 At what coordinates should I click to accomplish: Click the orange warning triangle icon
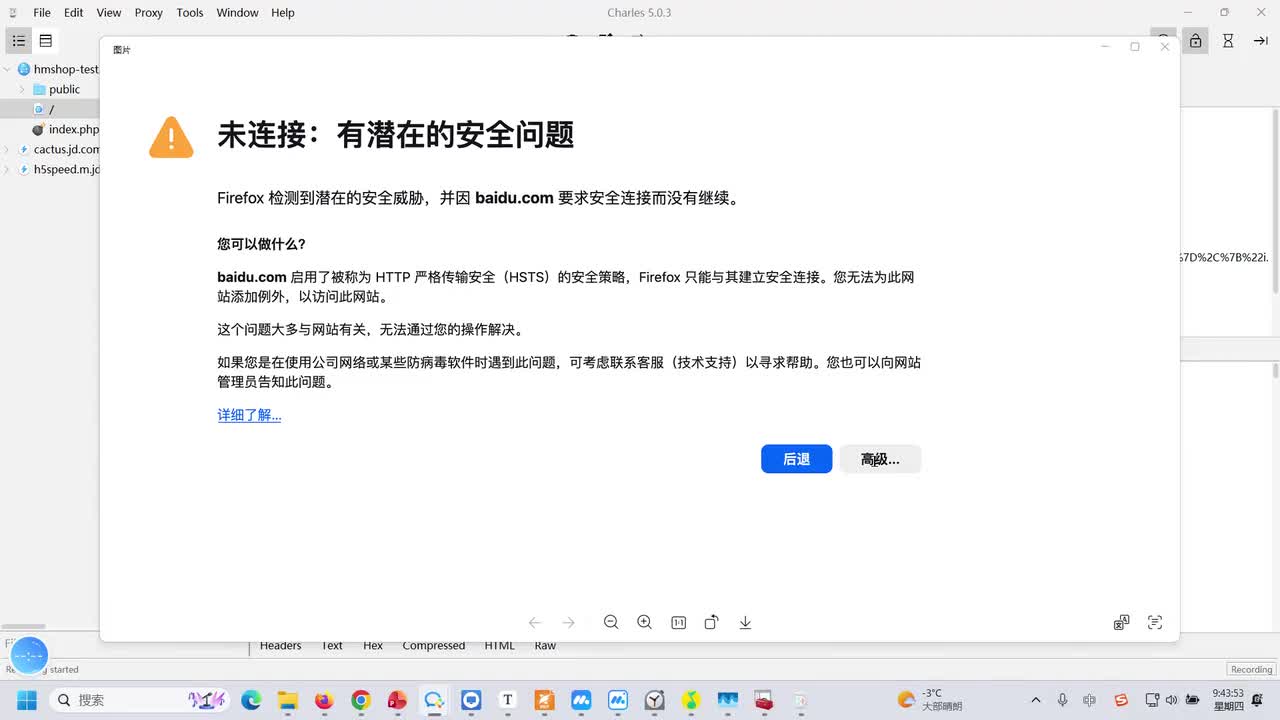pyautogui.click(x=171, y=137)
